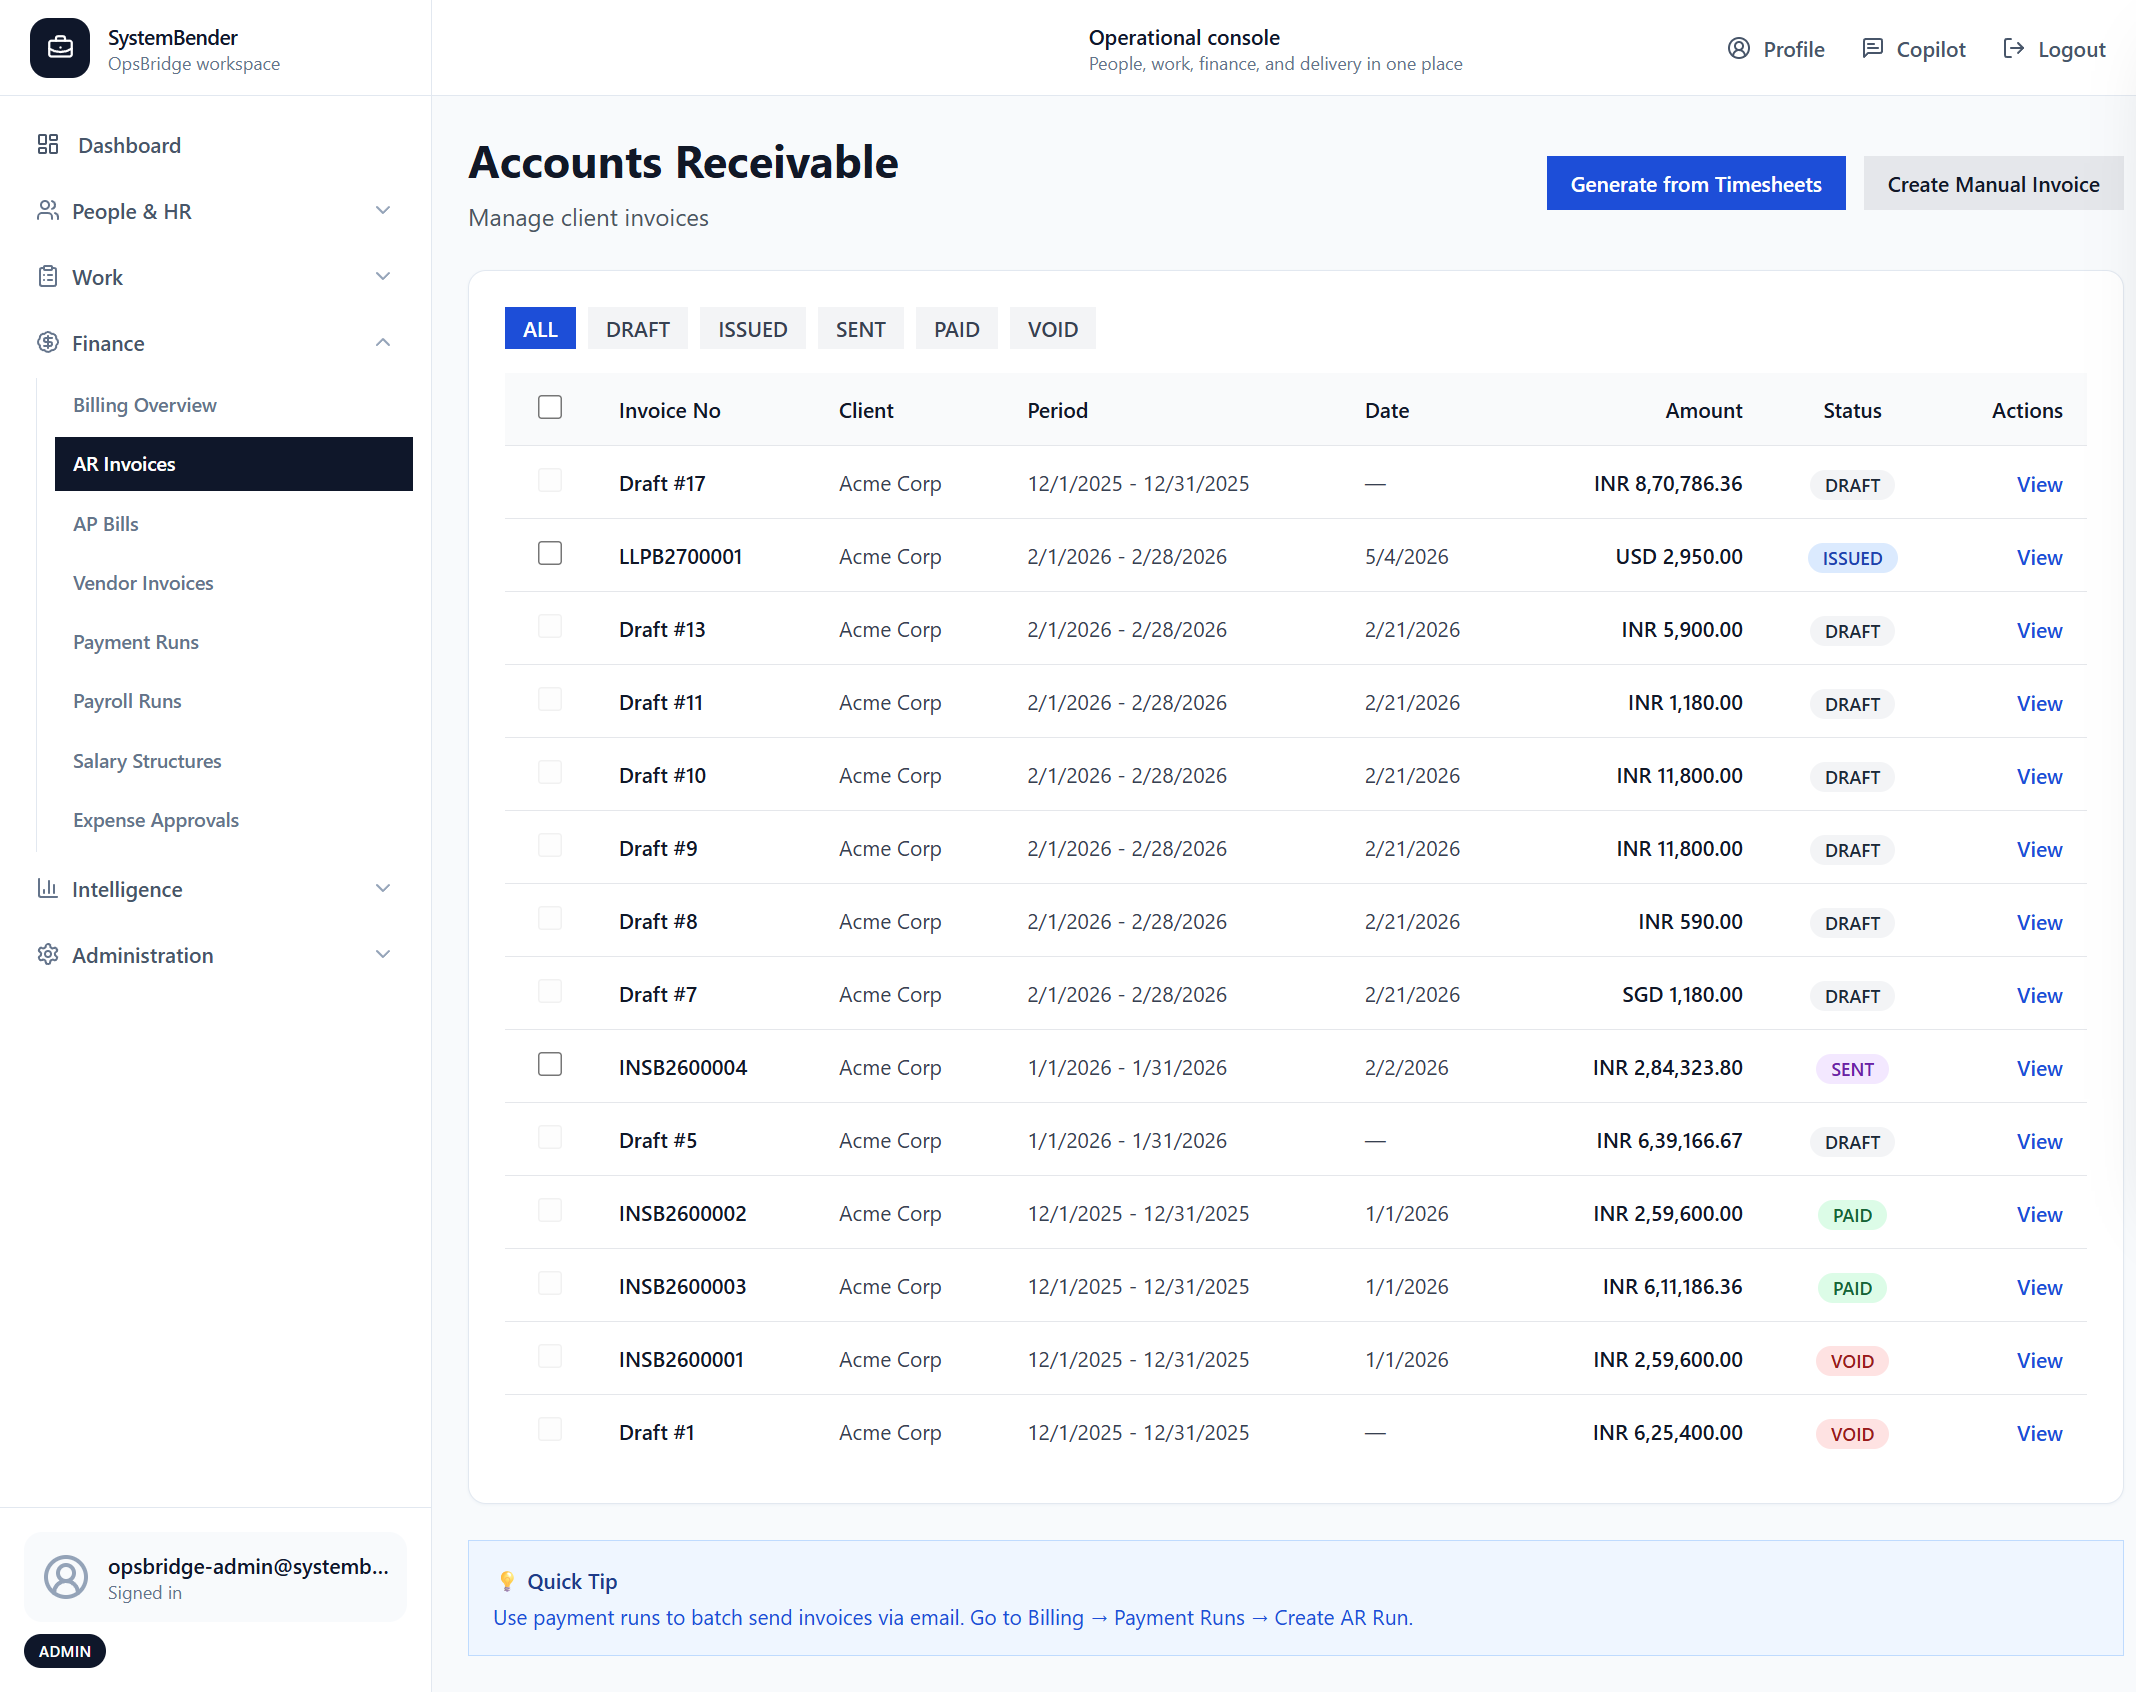Click the Copilot chat bubble icon
Viewport: 2136px width, 1692px height.
click(1873, 49)
